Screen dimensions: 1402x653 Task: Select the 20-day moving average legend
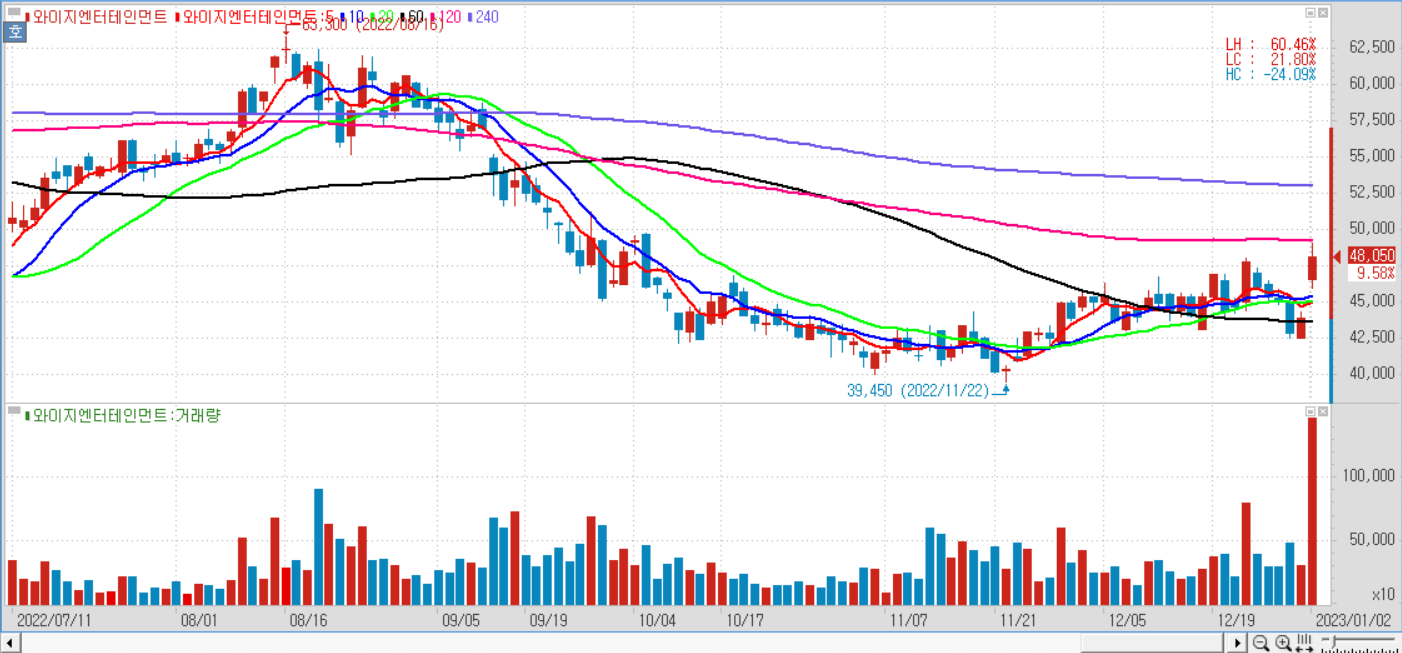pyautogui.click(x=383, y=17)
